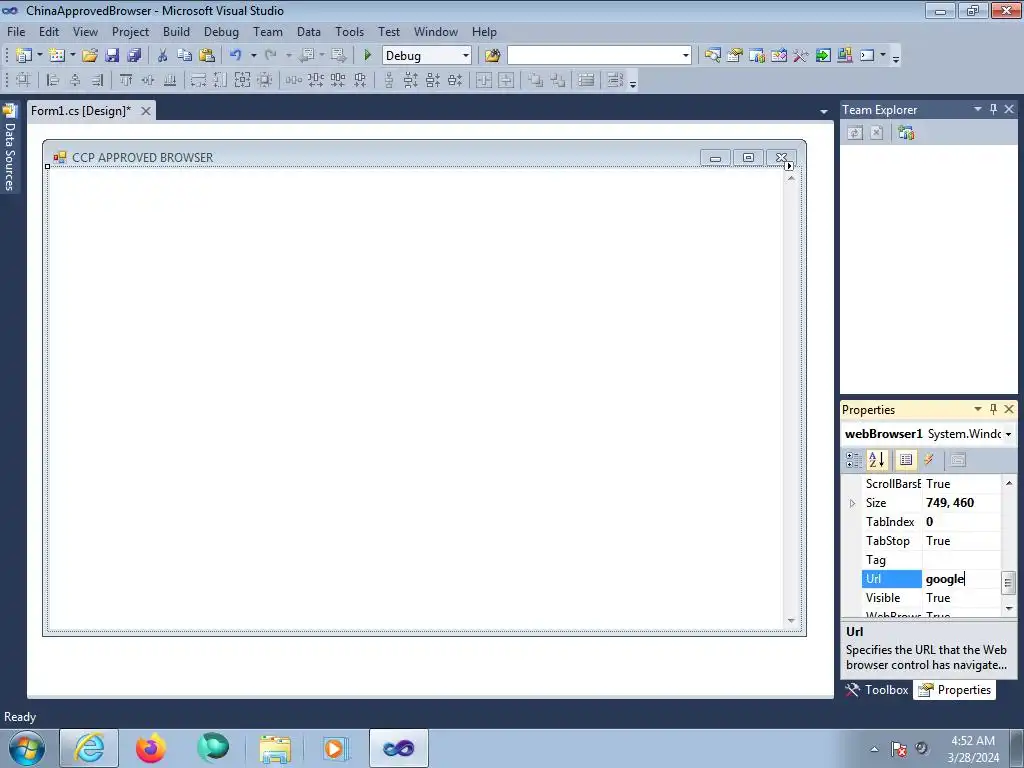The height and width of the screenshot is (768, 1024).
Task: Click the Windows Start button
Action: (27, 748)
